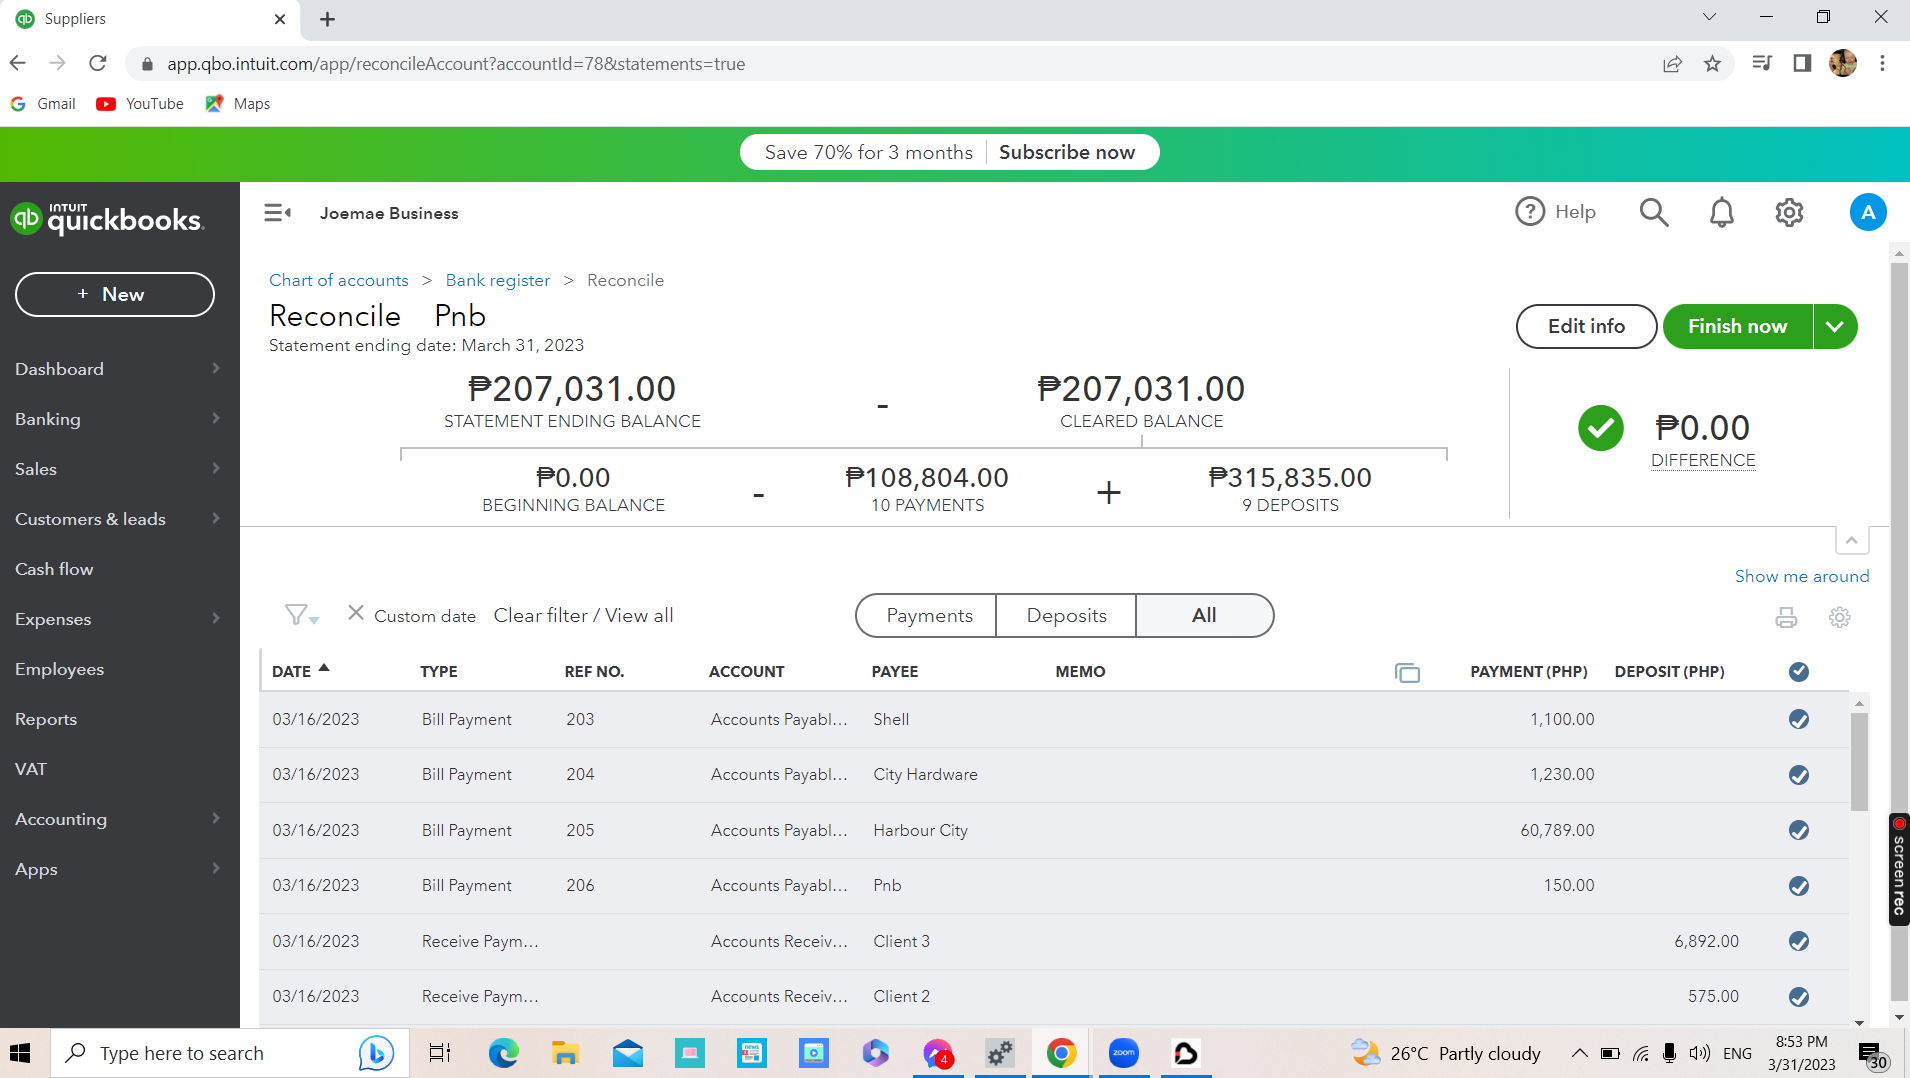Open Chrome from the Windows taskbar

point(1061,1053)
